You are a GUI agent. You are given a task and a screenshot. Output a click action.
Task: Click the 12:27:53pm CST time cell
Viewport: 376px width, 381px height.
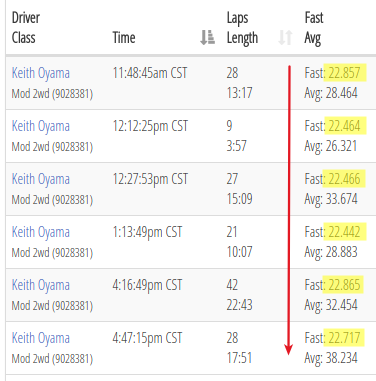150,179
